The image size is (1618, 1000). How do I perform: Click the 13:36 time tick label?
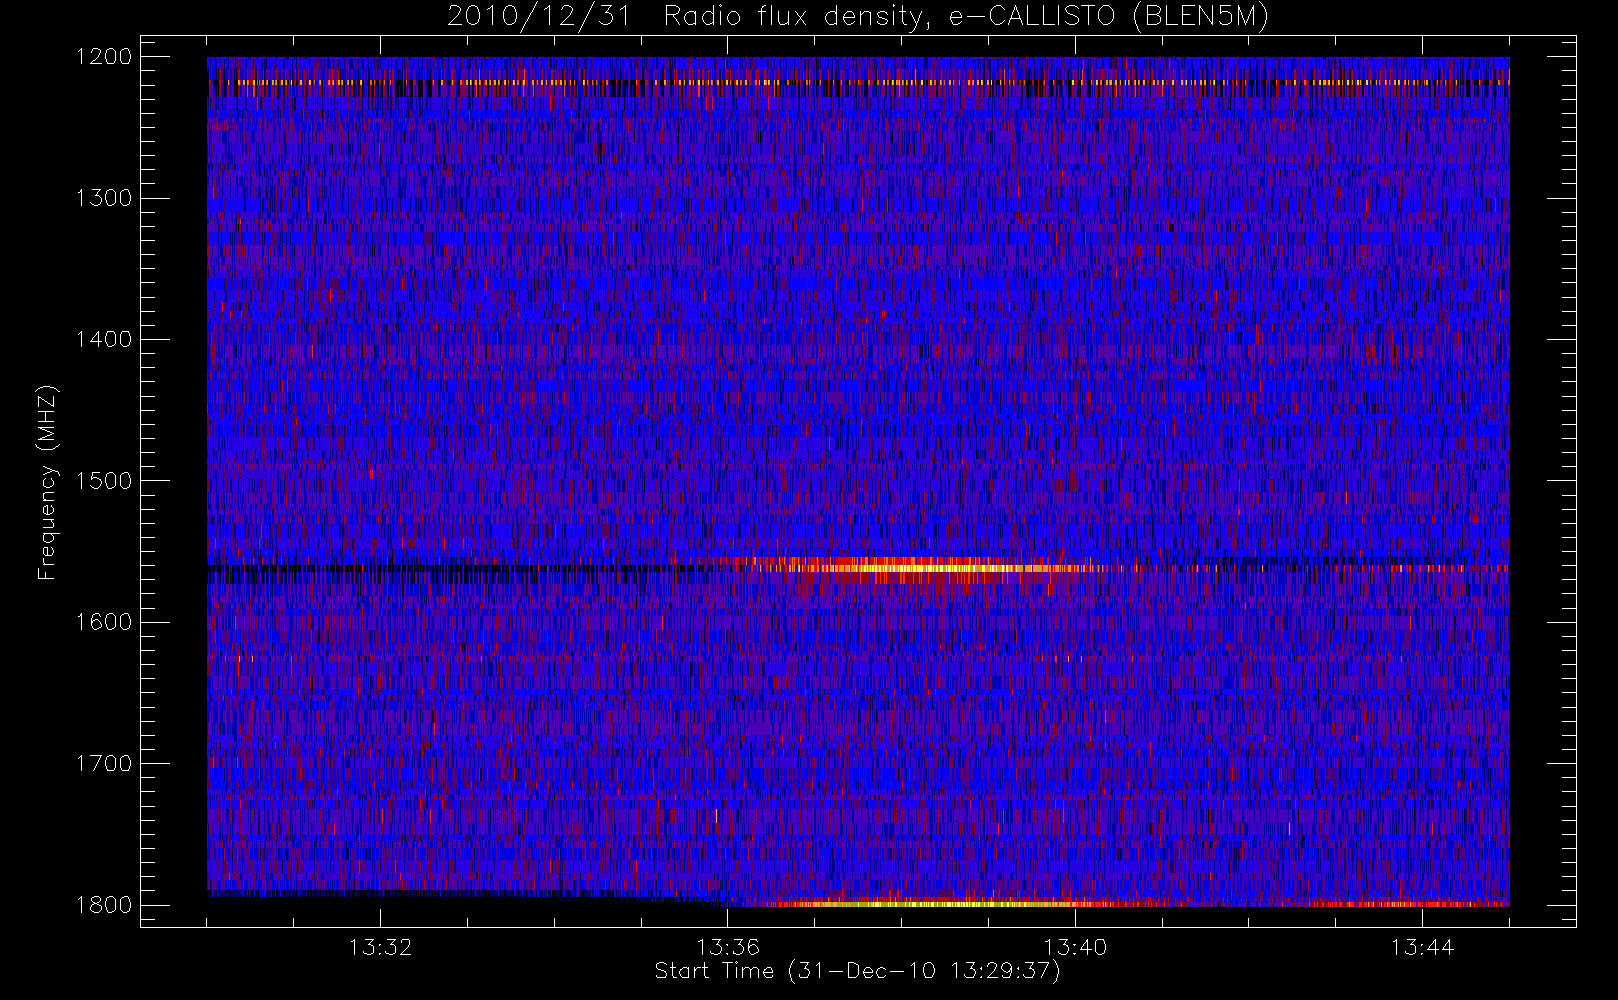(728, 947)
